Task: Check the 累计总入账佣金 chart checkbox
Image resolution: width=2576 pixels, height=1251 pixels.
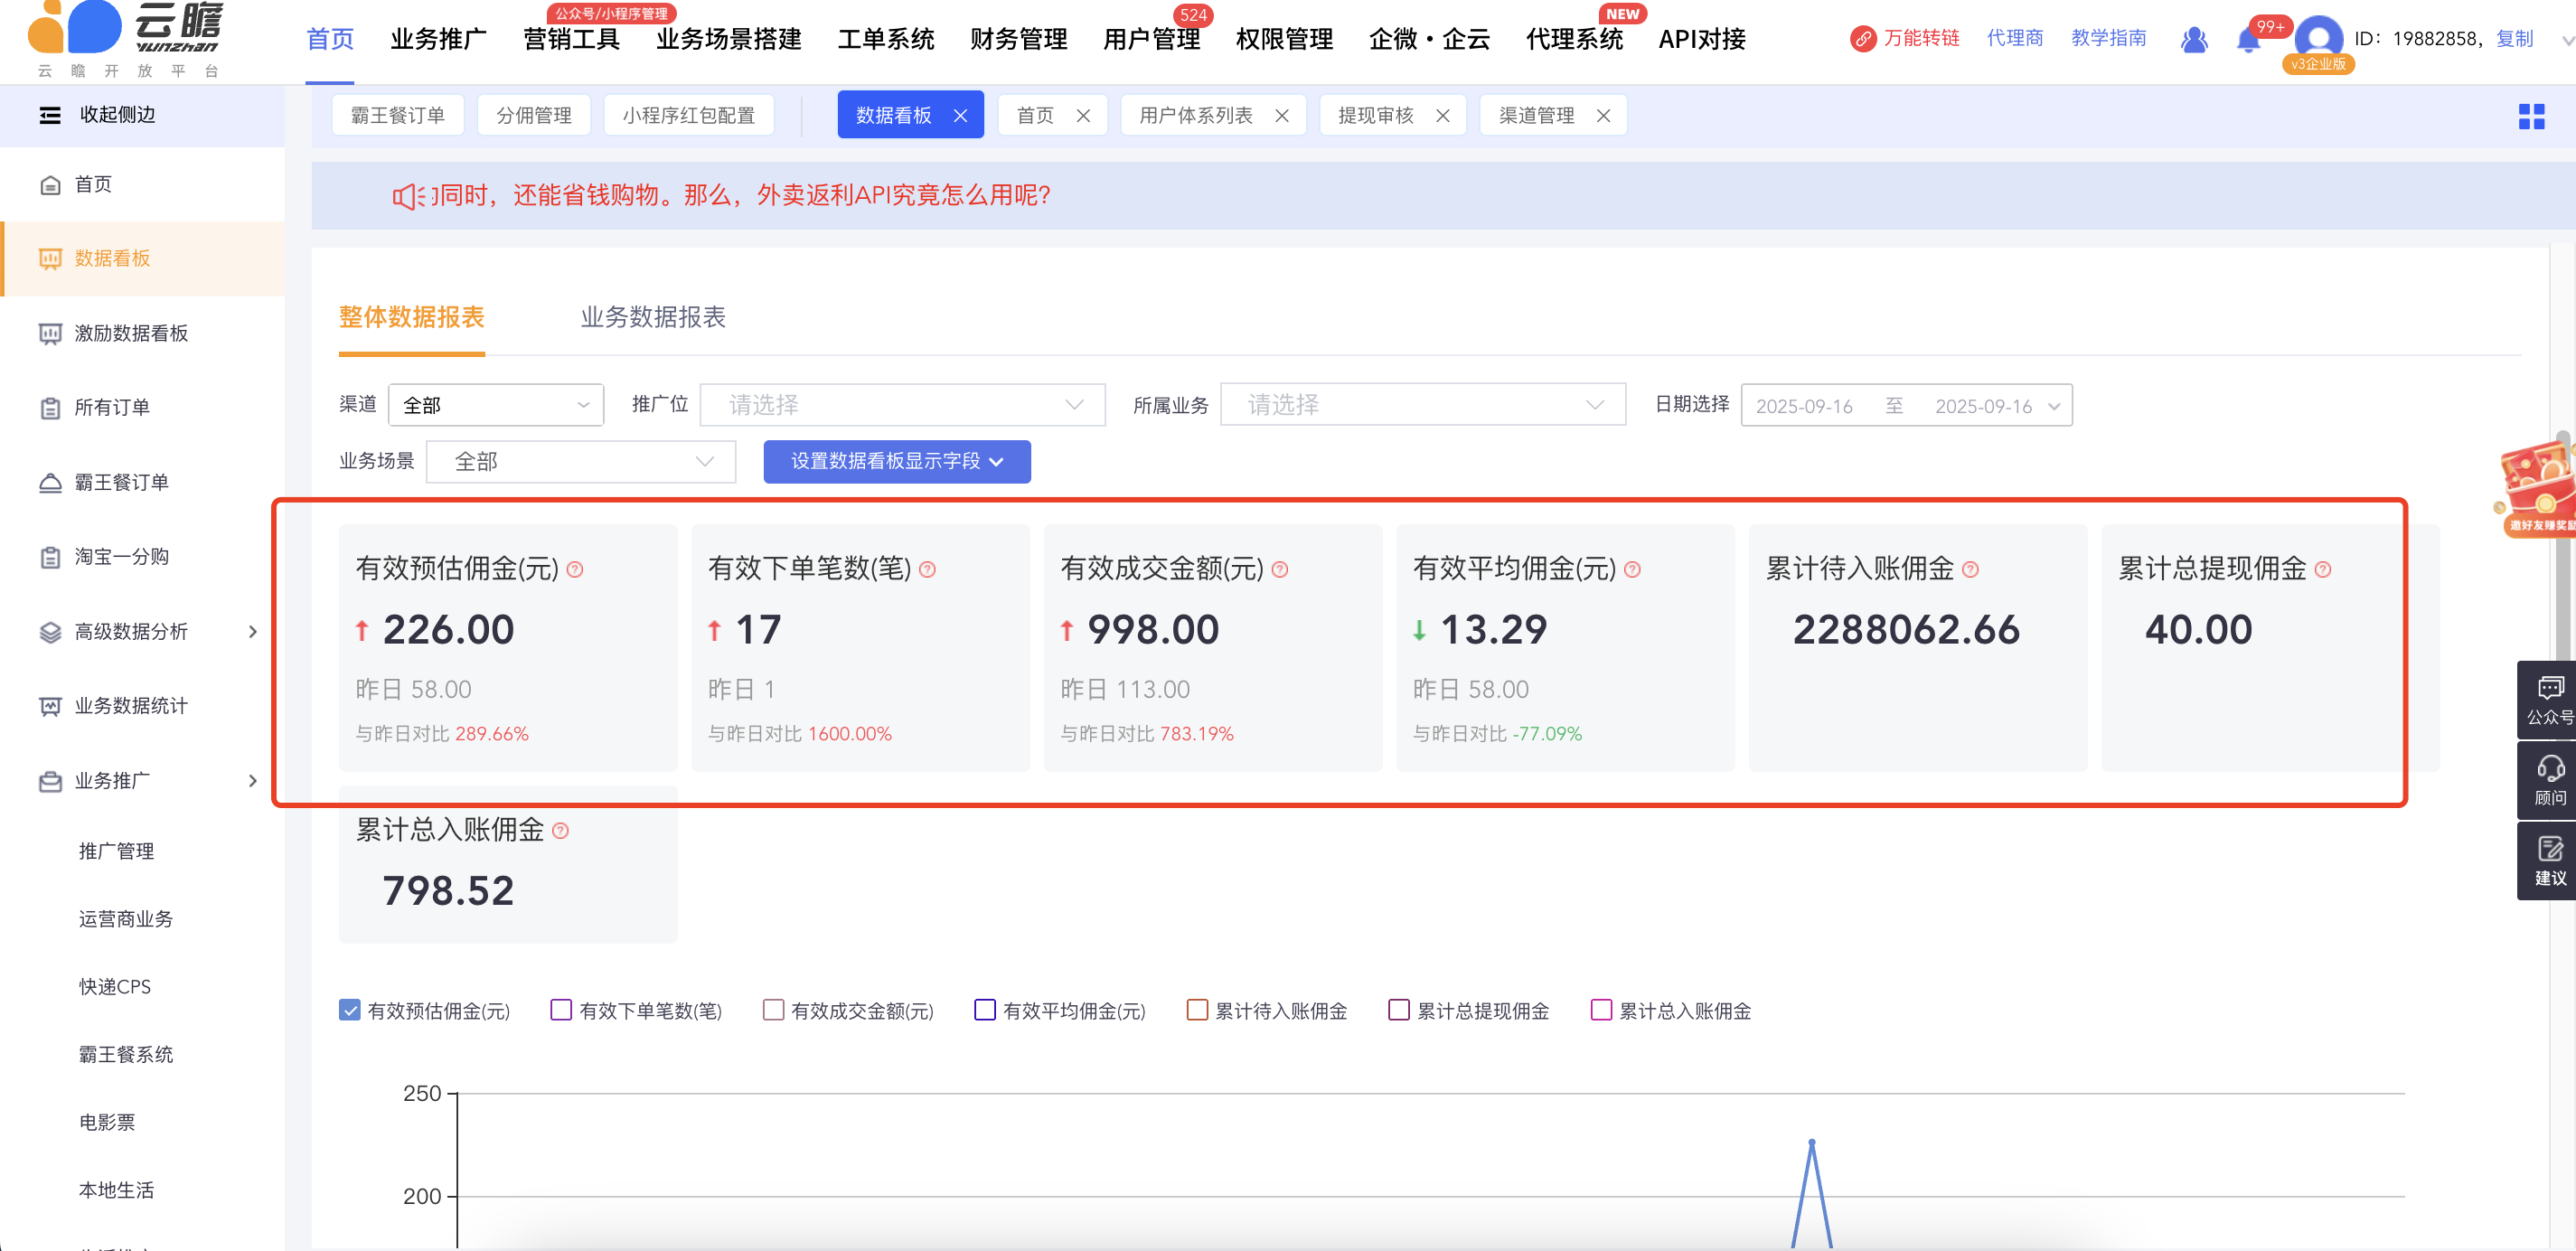Action: pyautogui.click(x=1601, y=1010)
